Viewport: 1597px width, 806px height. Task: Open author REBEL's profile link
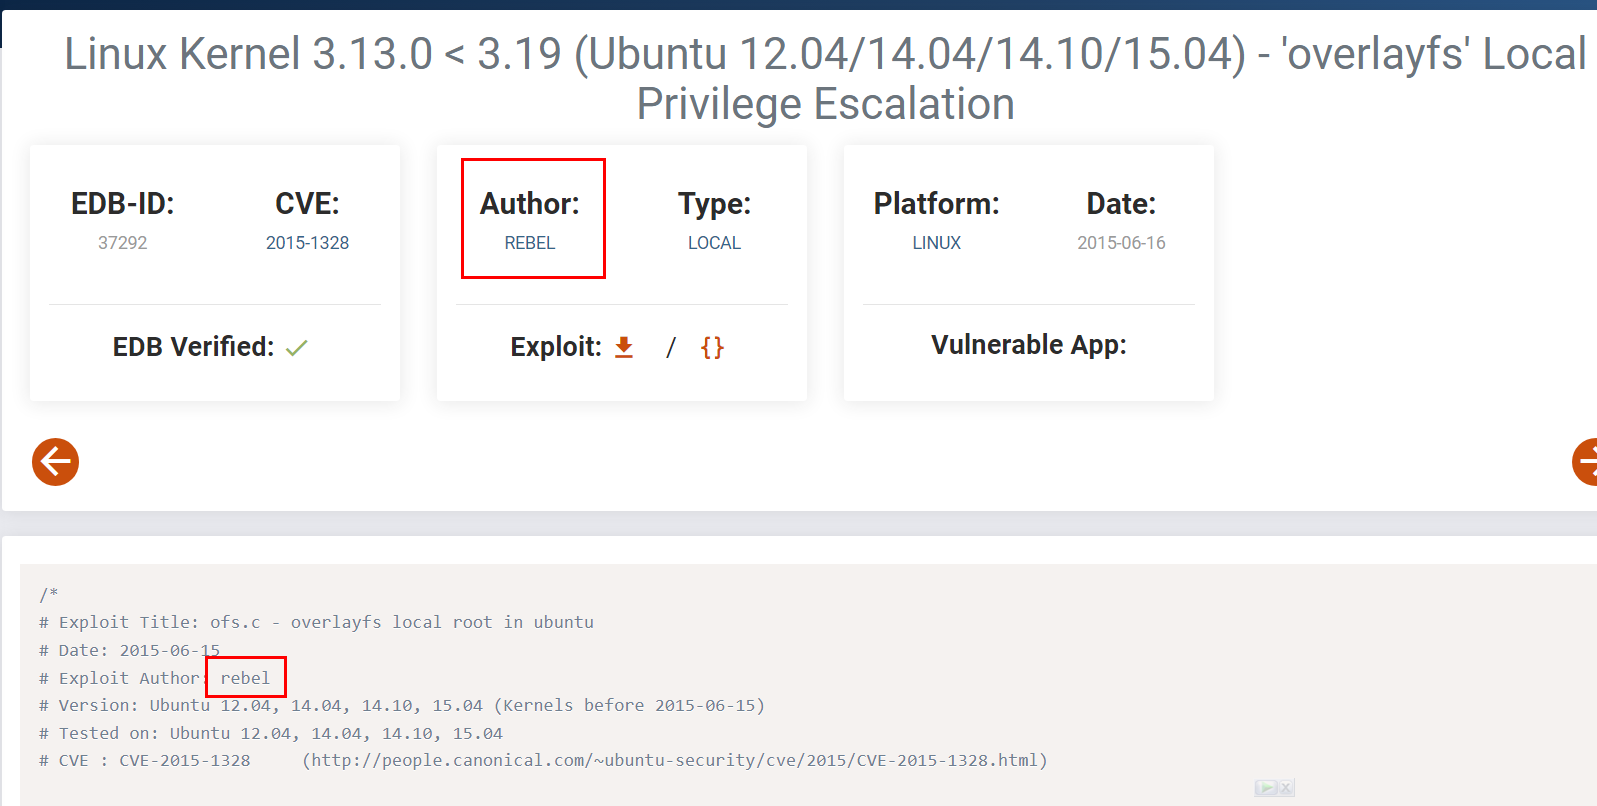point(529,243)
